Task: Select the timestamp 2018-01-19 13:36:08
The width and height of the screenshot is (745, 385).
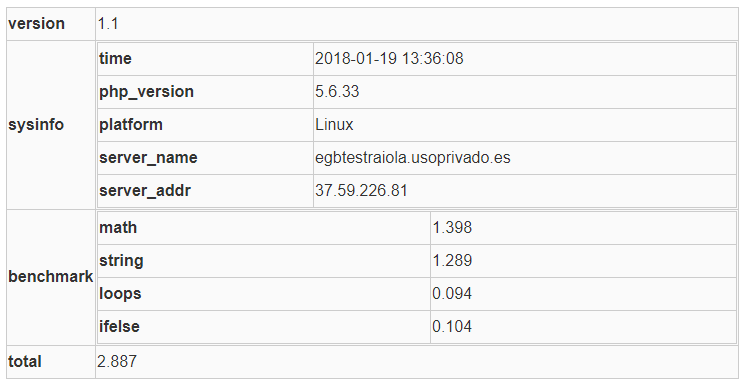Action: [x=389, y=58]
